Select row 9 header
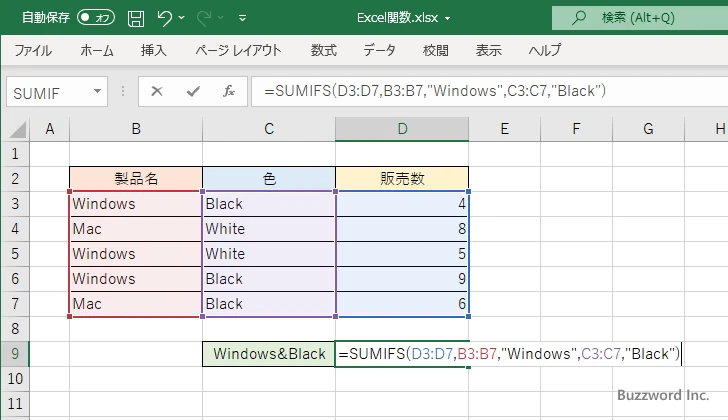 (x=15, y=354)
